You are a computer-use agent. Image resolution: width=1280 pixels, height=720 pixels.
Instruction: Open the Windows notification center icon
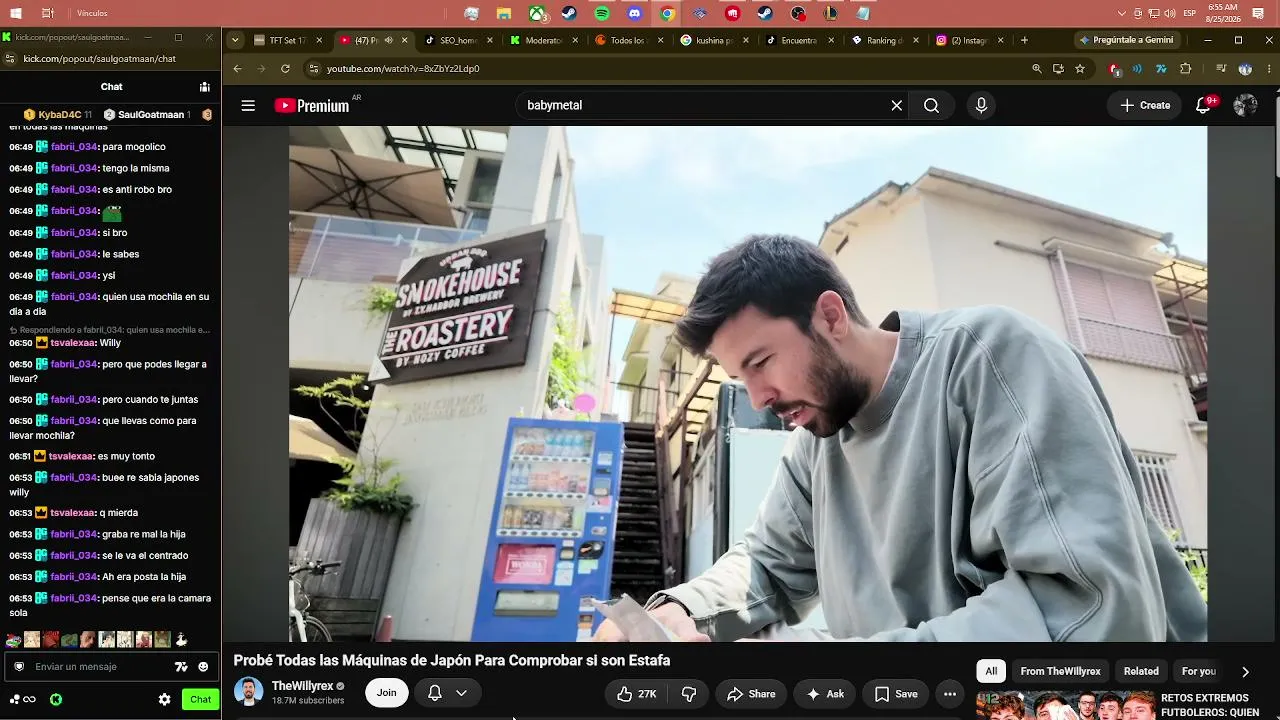click(x=1258, y=14)
